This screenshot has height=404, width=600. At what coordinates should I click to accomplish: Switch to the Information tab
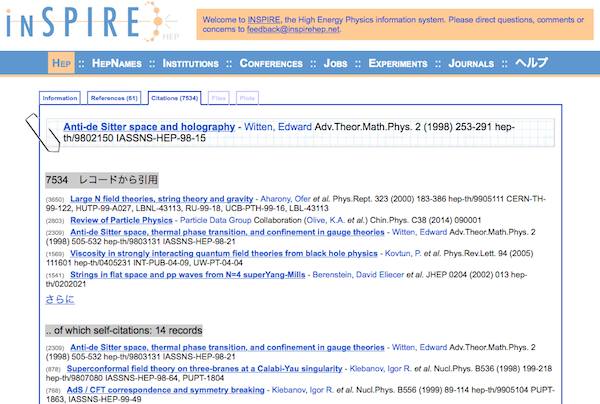click(x=60, y=98)
